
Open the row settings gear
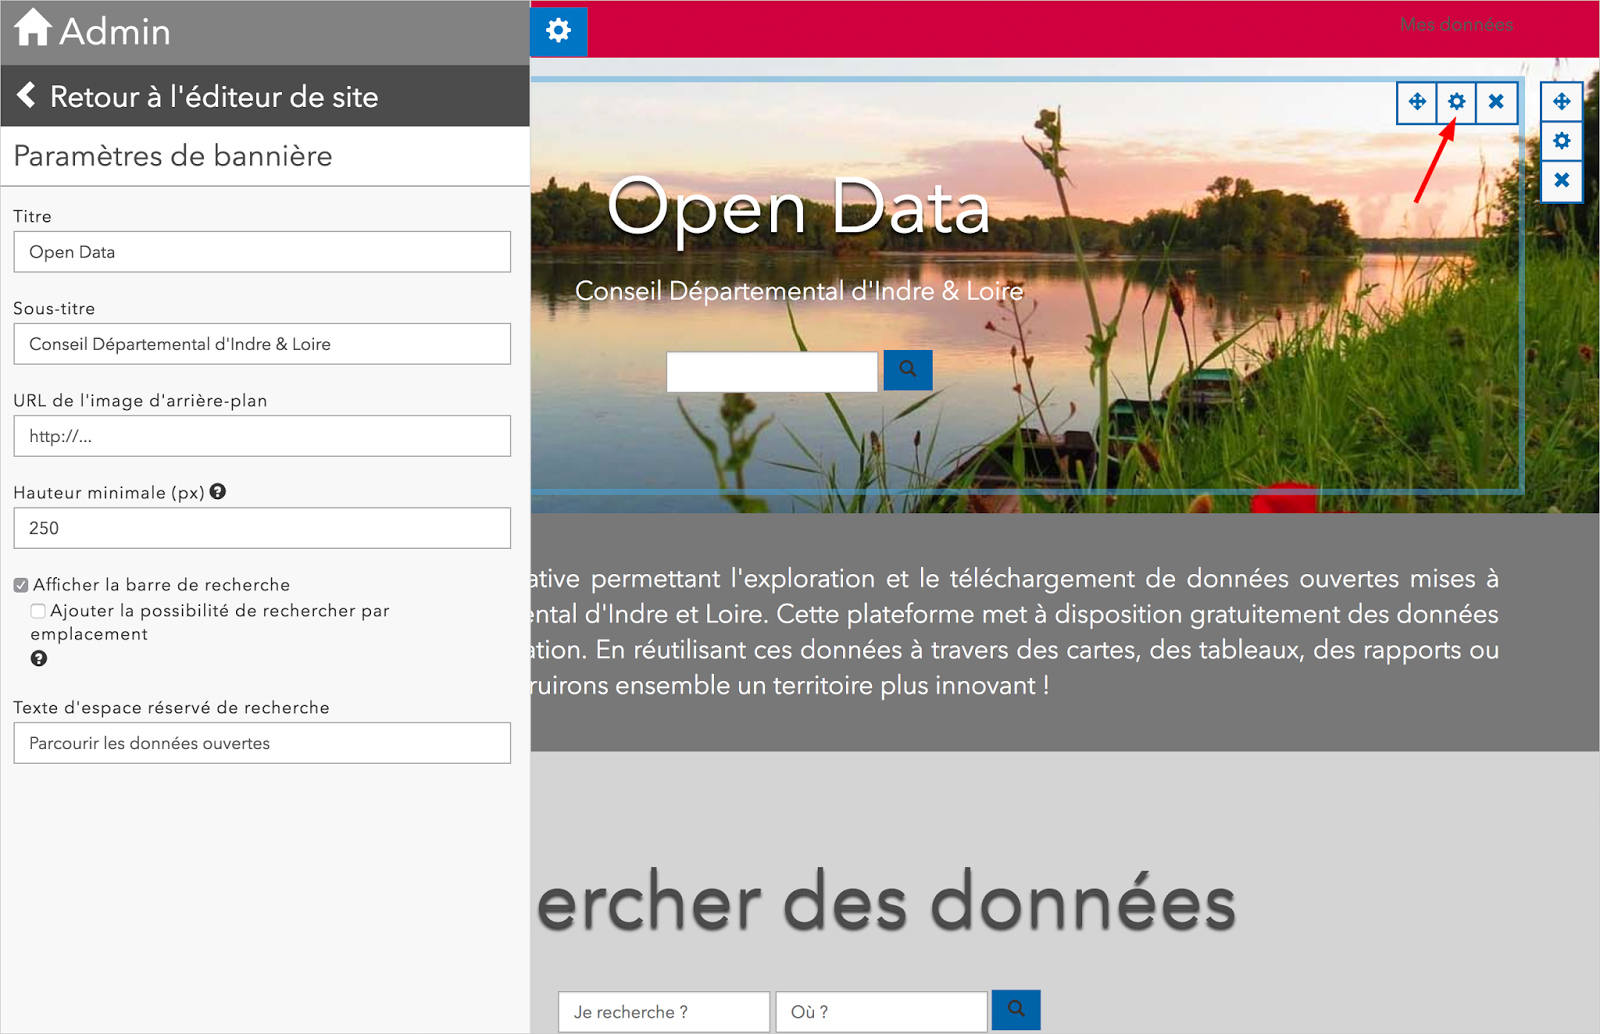[x=1562, y=141]
